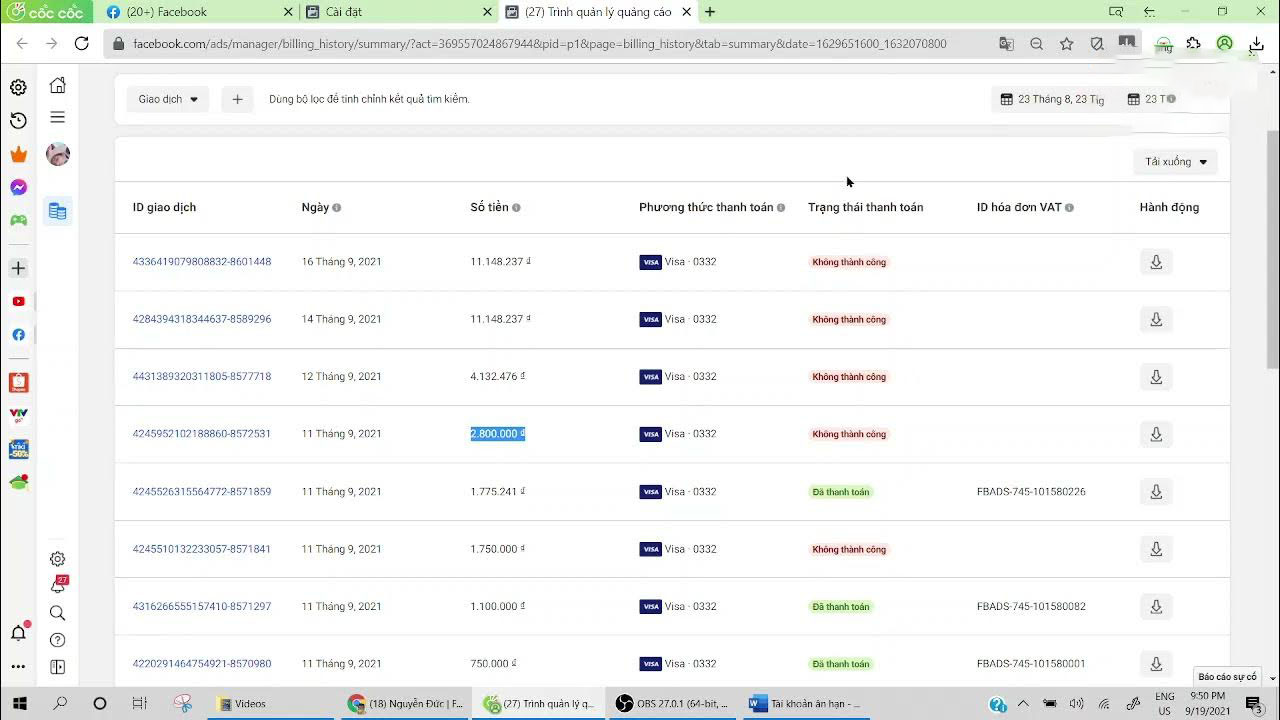The width and height of the screenshot is (1280, 720).
Task: Add a new filter with the plus button
Action: click(237, 99)
